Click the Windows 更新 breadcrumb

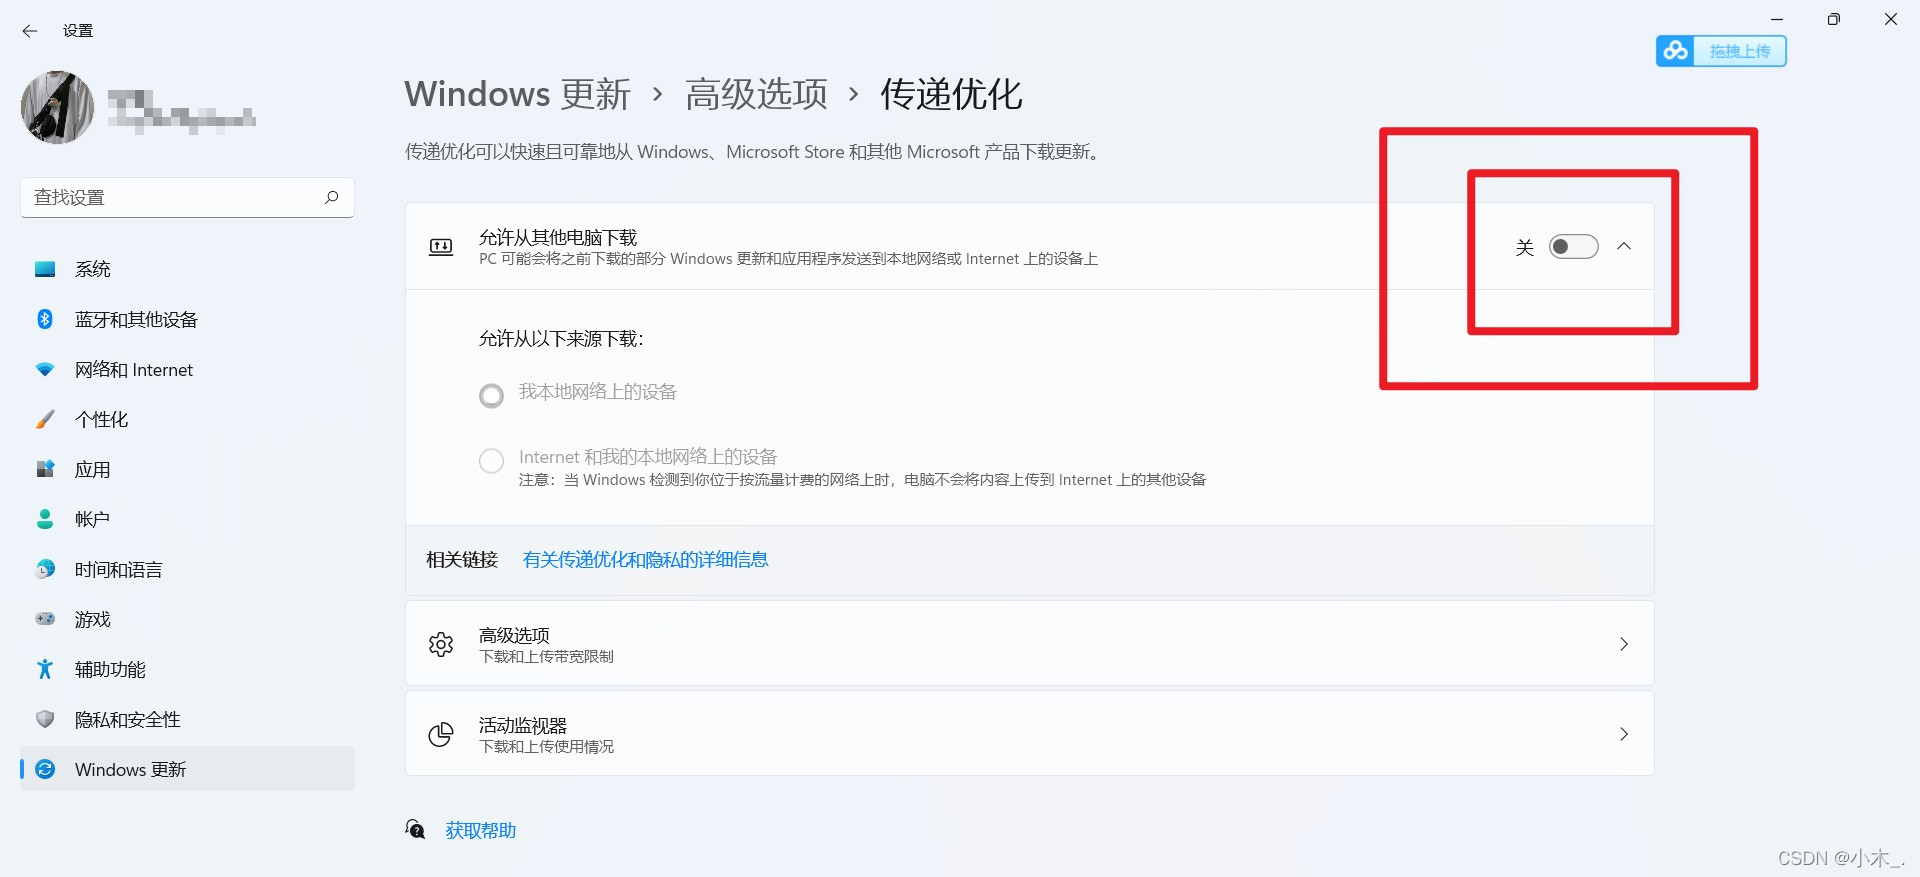pyautogui.click(x=517, y=94)
